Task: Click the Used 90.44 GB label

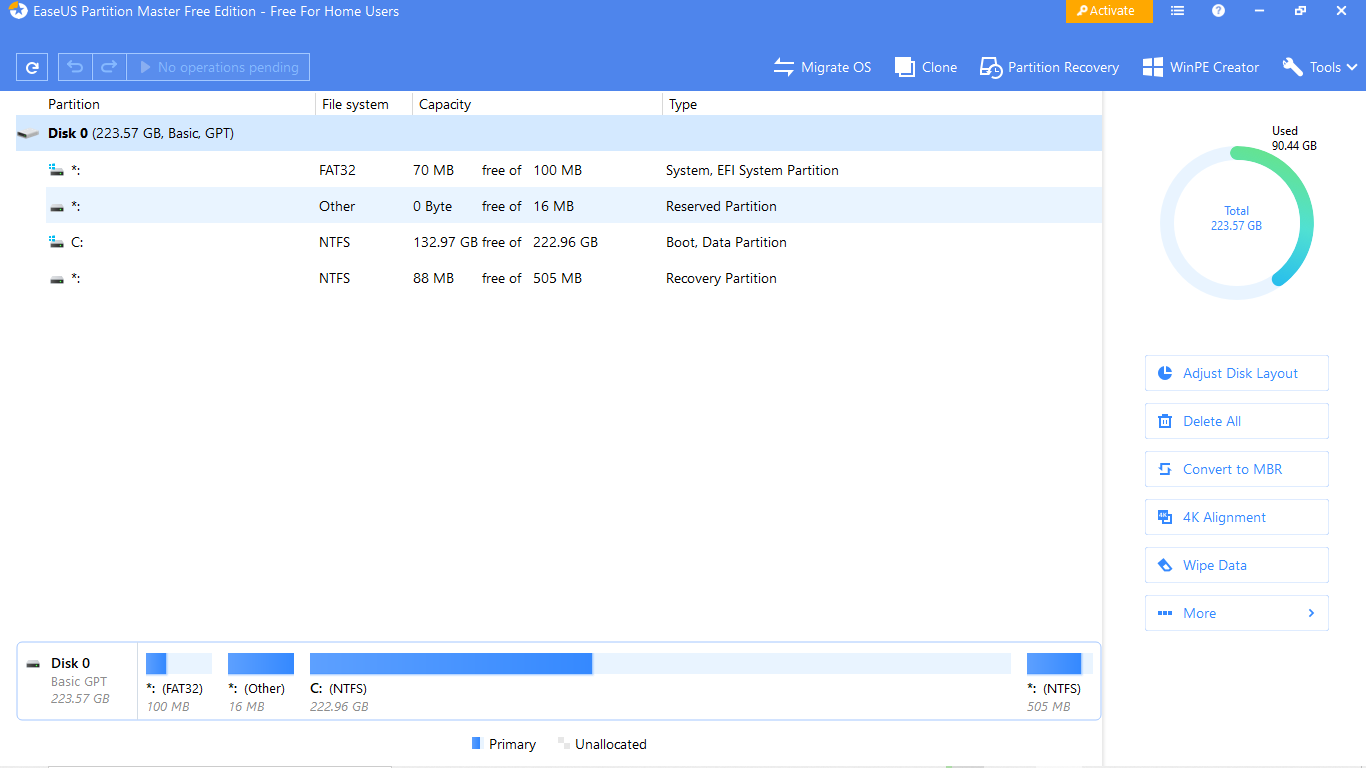Action: click(x=1293, y=138)
